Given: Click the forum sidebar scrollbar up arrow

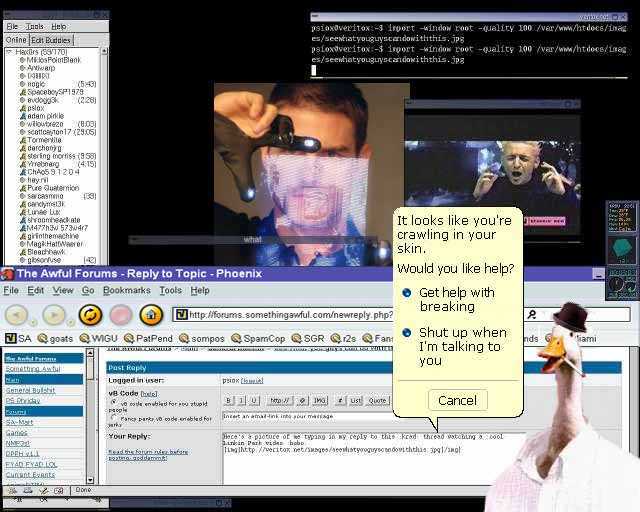Looking at the screenshot, I should click(x=91, y=352).
